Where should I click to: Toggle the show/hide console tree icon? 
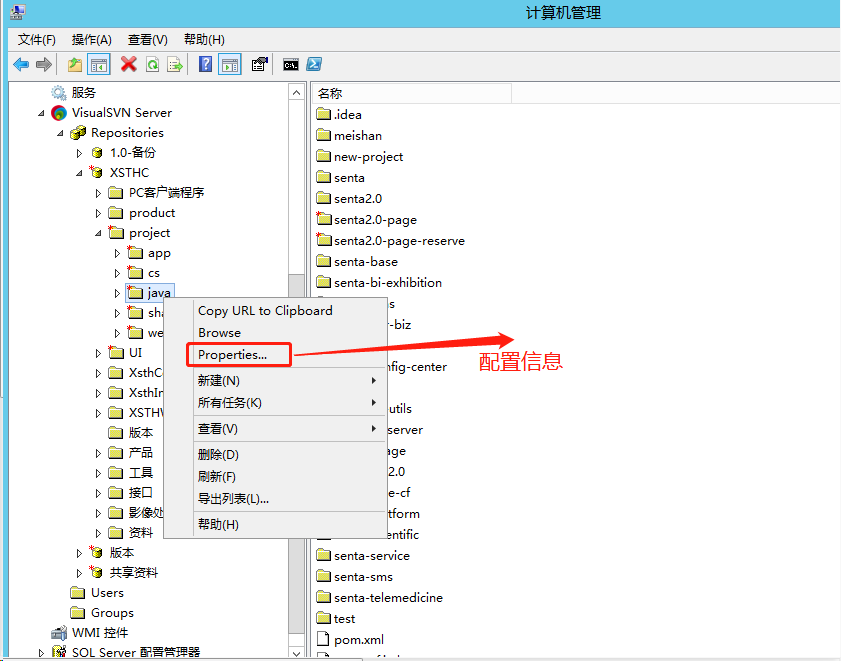click(x=99, y=65)
